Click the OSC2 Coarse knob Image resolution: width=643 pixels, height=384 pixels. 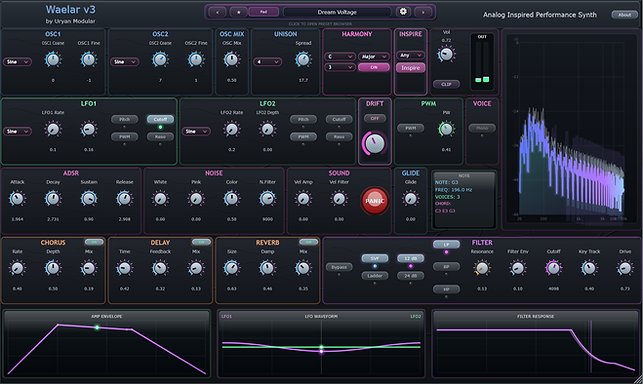click(160, 60)
